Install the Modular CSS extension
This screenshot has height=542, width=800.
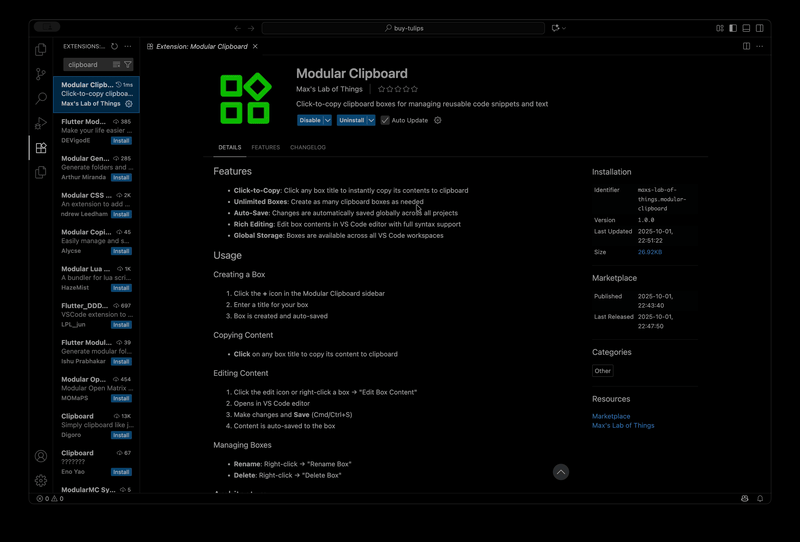(121, 214)
